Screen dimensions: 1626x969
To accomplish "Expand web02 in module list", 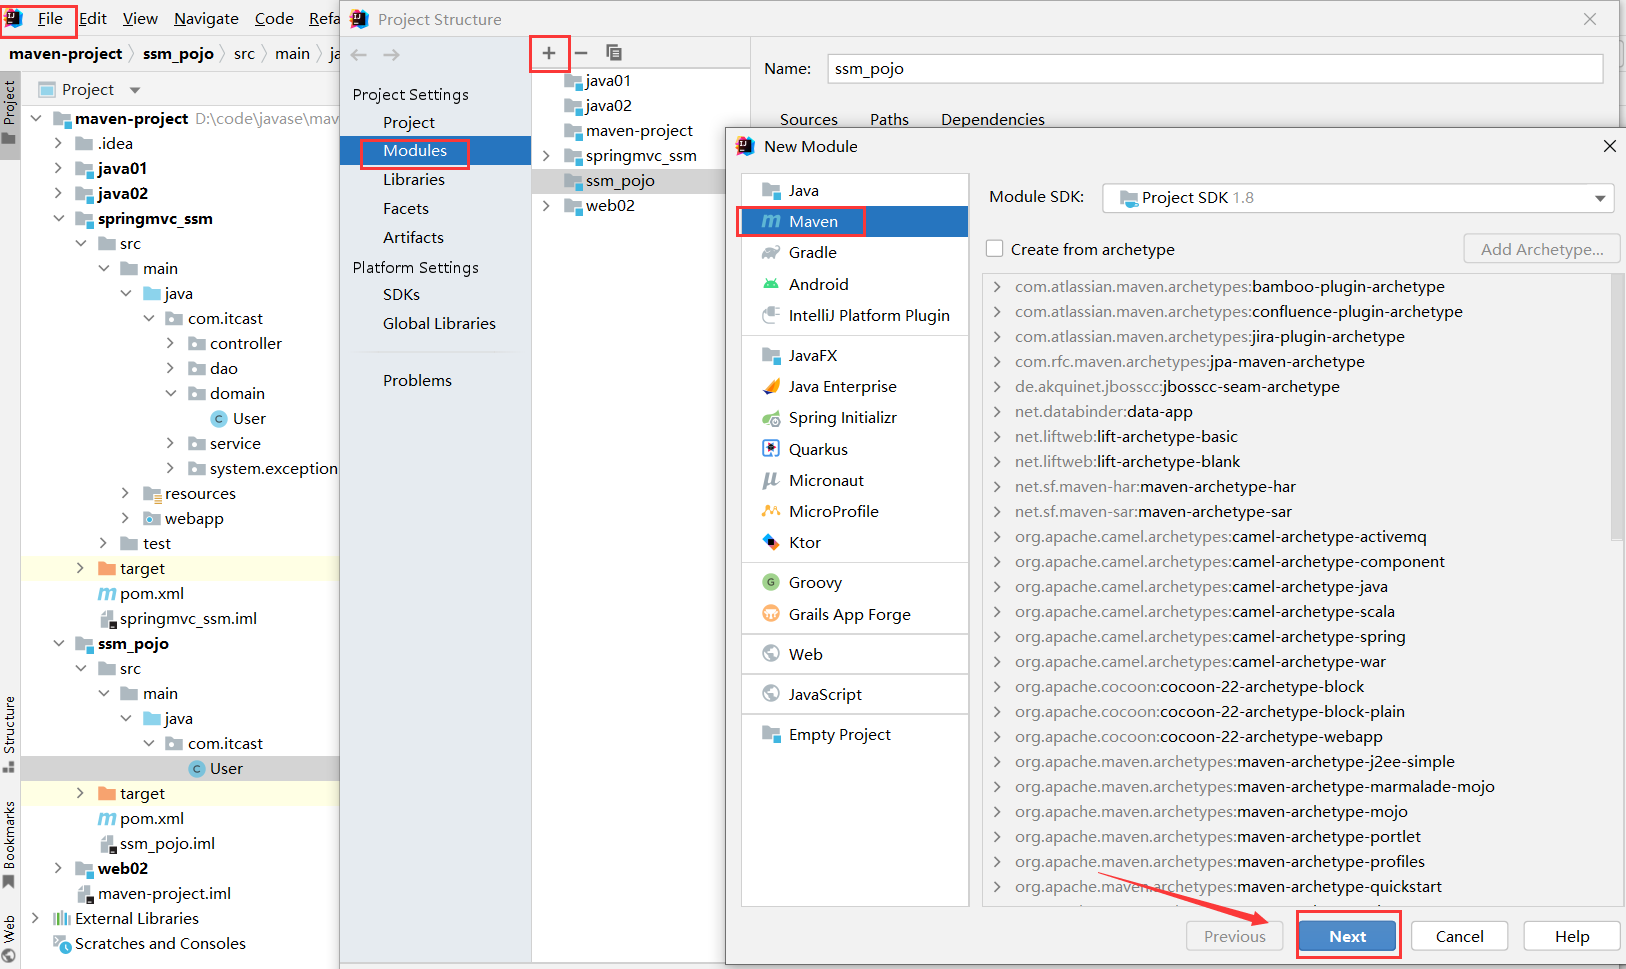I will pos(546,206).
